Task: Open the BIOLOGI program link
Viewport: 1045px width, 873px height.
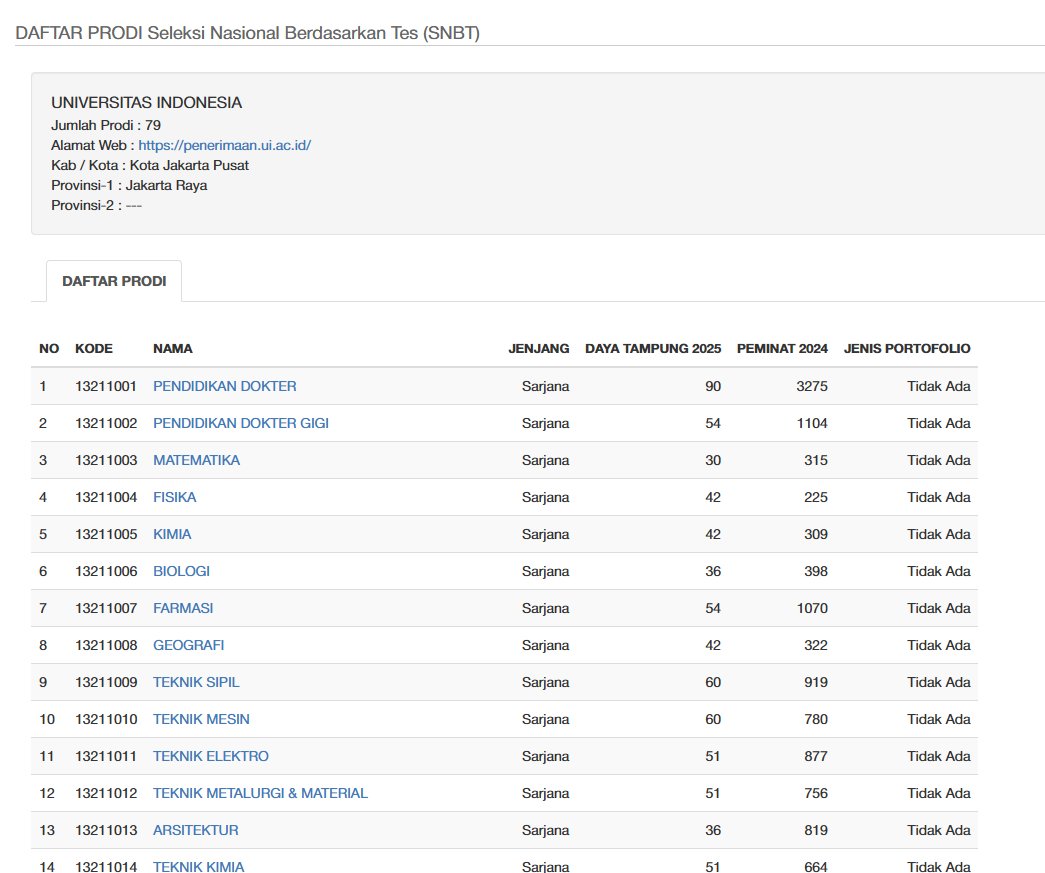Action: click(181, 571)
